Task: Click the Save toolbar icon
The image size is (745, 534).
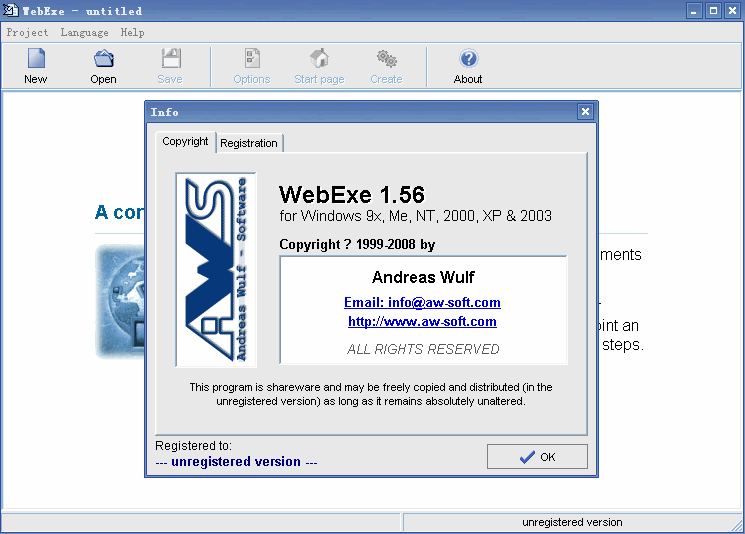Action: coord(171,59)
